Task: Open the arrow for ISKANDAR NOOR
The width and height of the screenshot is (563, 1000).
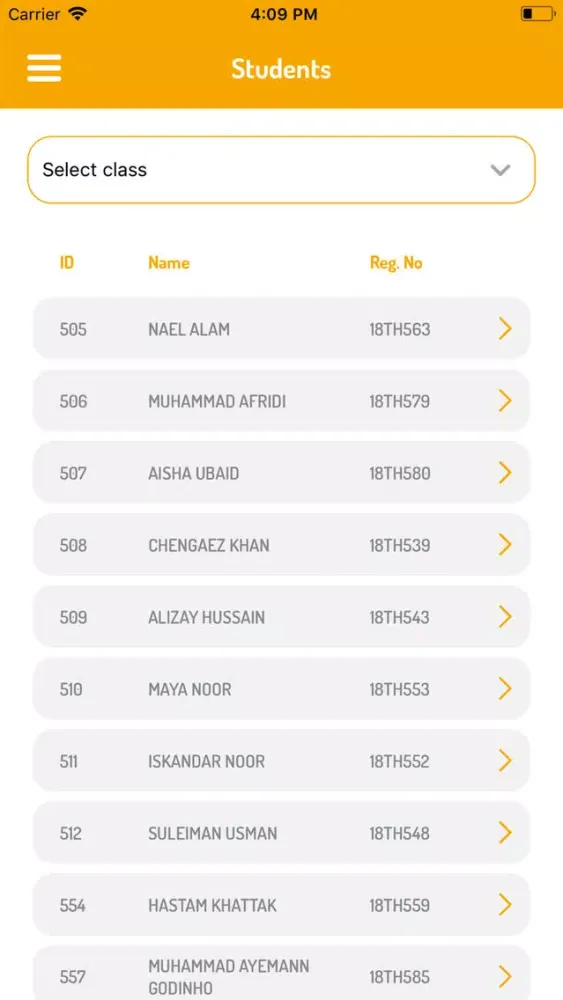Action: point(505,761)
